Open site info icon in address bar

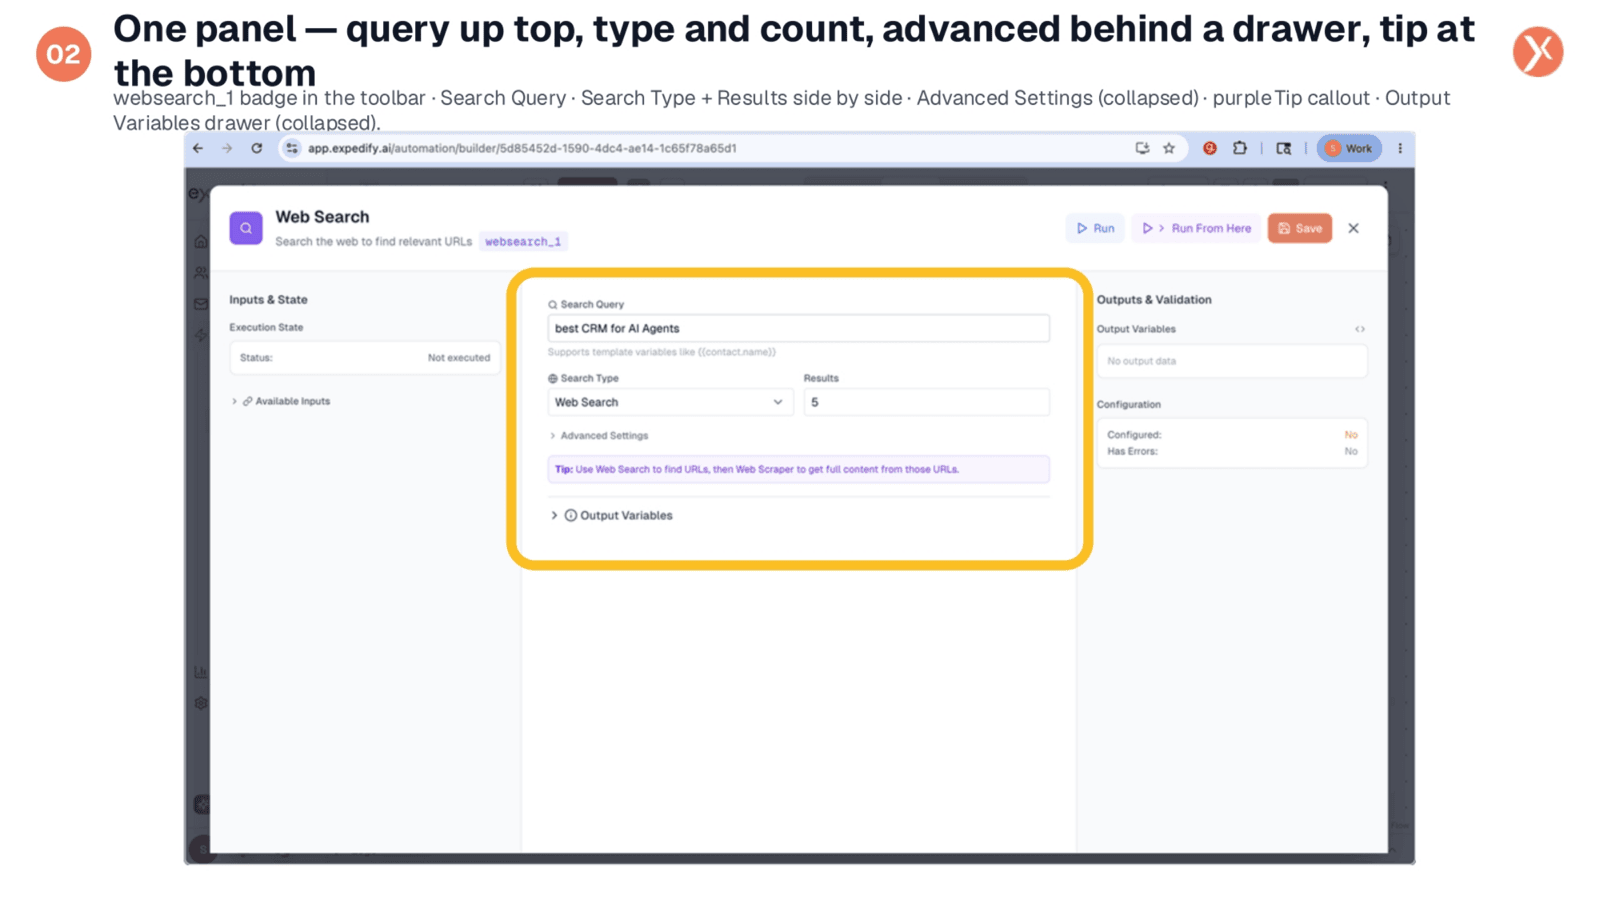(x=292, y=148)
